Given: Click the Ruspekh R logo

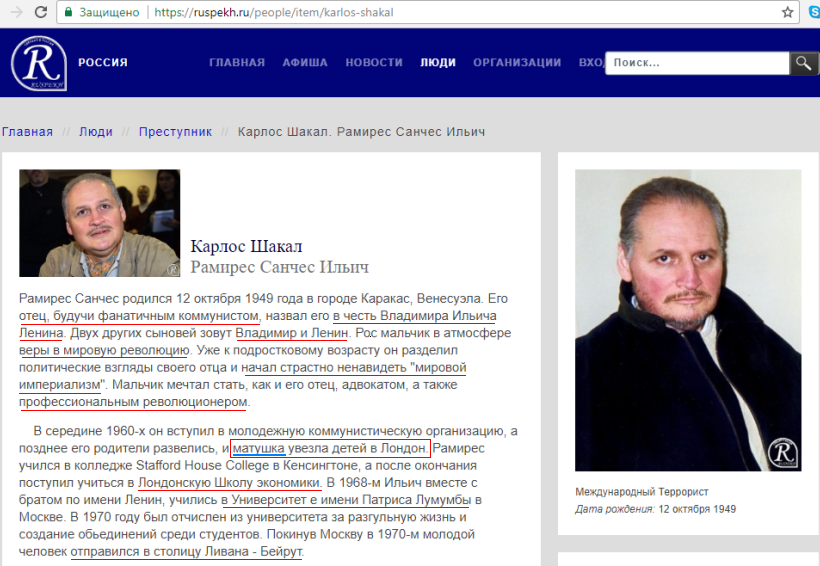Looking at the screenshot, I should point(39,63).
